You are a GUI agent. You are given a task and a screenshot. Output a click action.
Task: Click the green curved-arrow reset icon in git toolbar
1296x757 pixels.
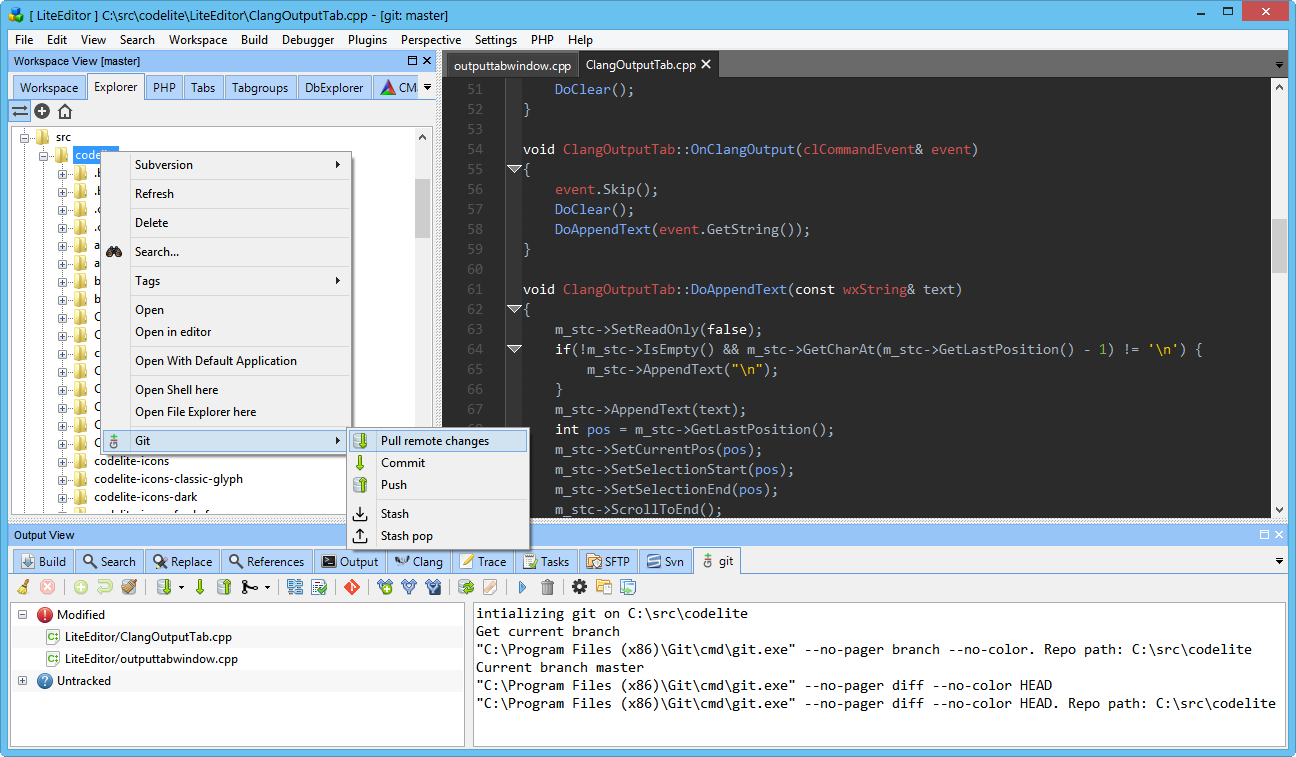click(x=105, y=587)
